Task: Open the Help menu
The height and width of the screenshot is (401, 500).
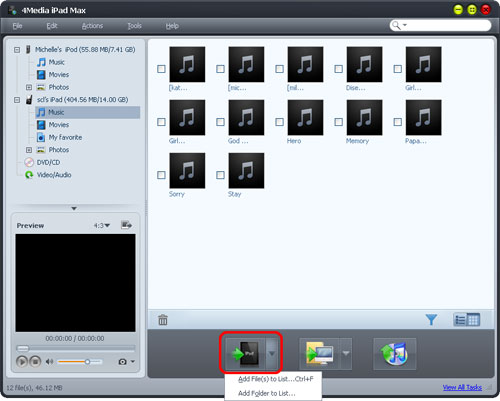Action: pyautogui.click(x=172, y=26)
